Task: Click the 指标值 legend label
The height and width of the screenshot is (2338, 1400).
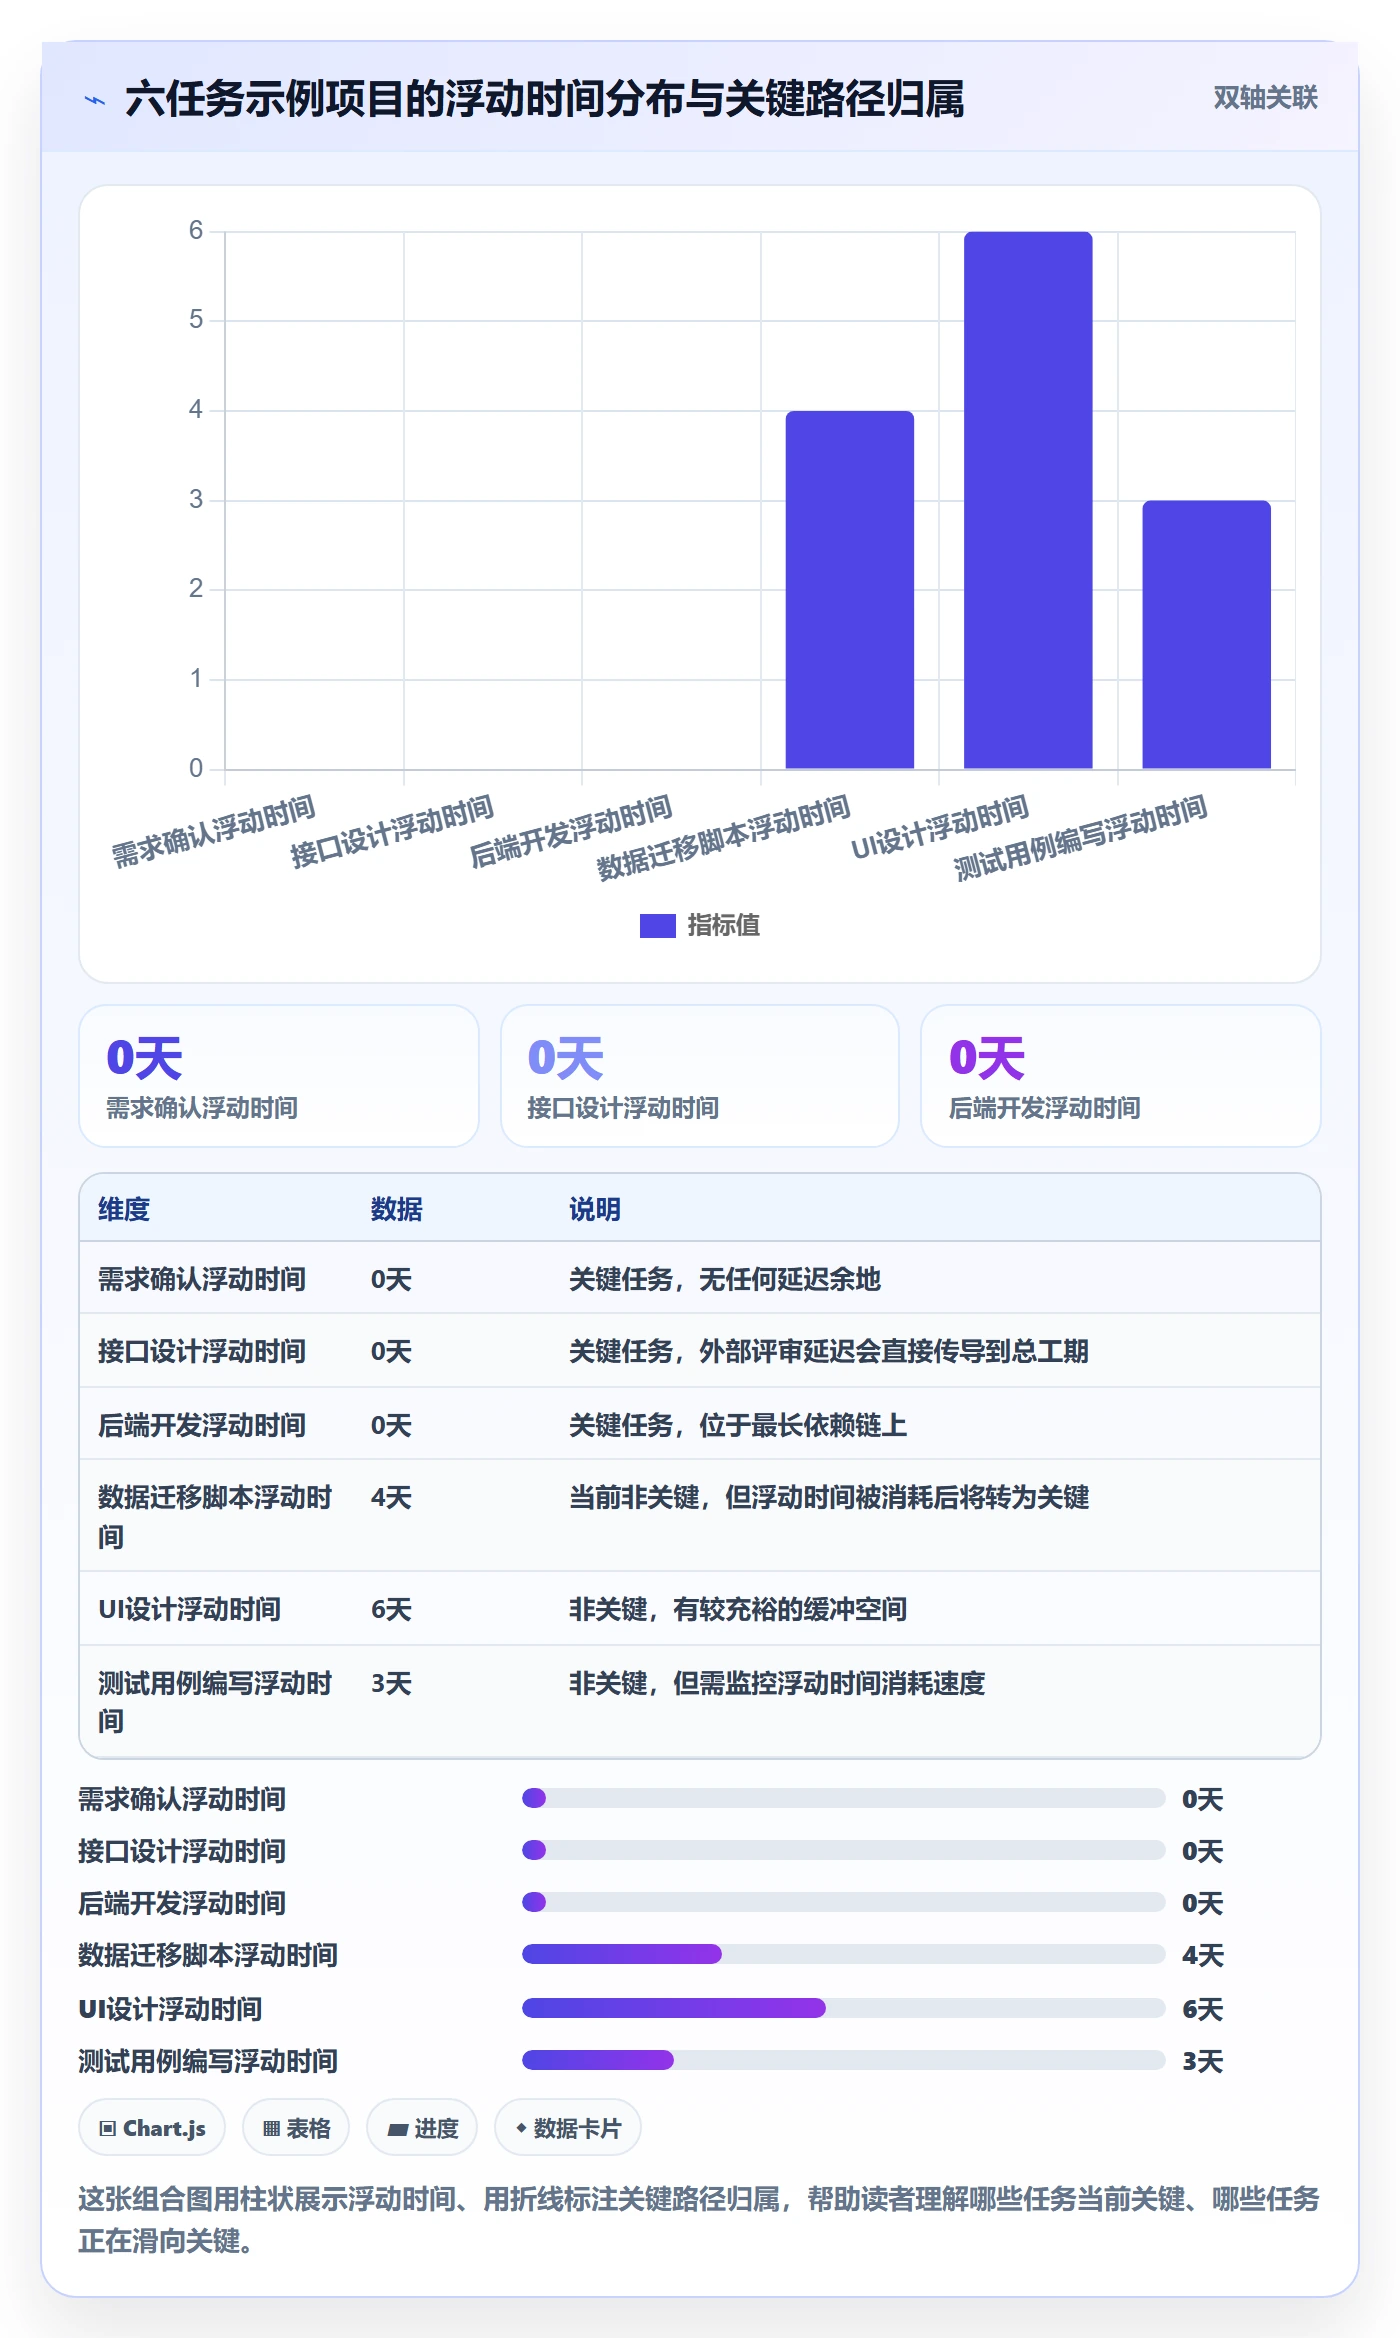Action: click(x=723, y=925)
